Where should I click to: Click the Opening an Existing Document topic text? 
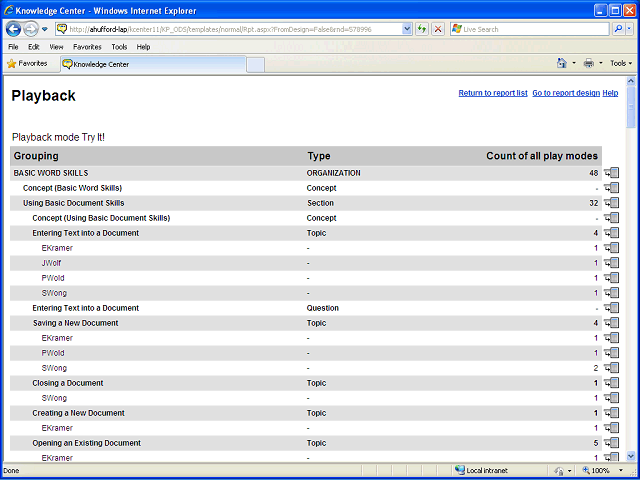[87, 443]
